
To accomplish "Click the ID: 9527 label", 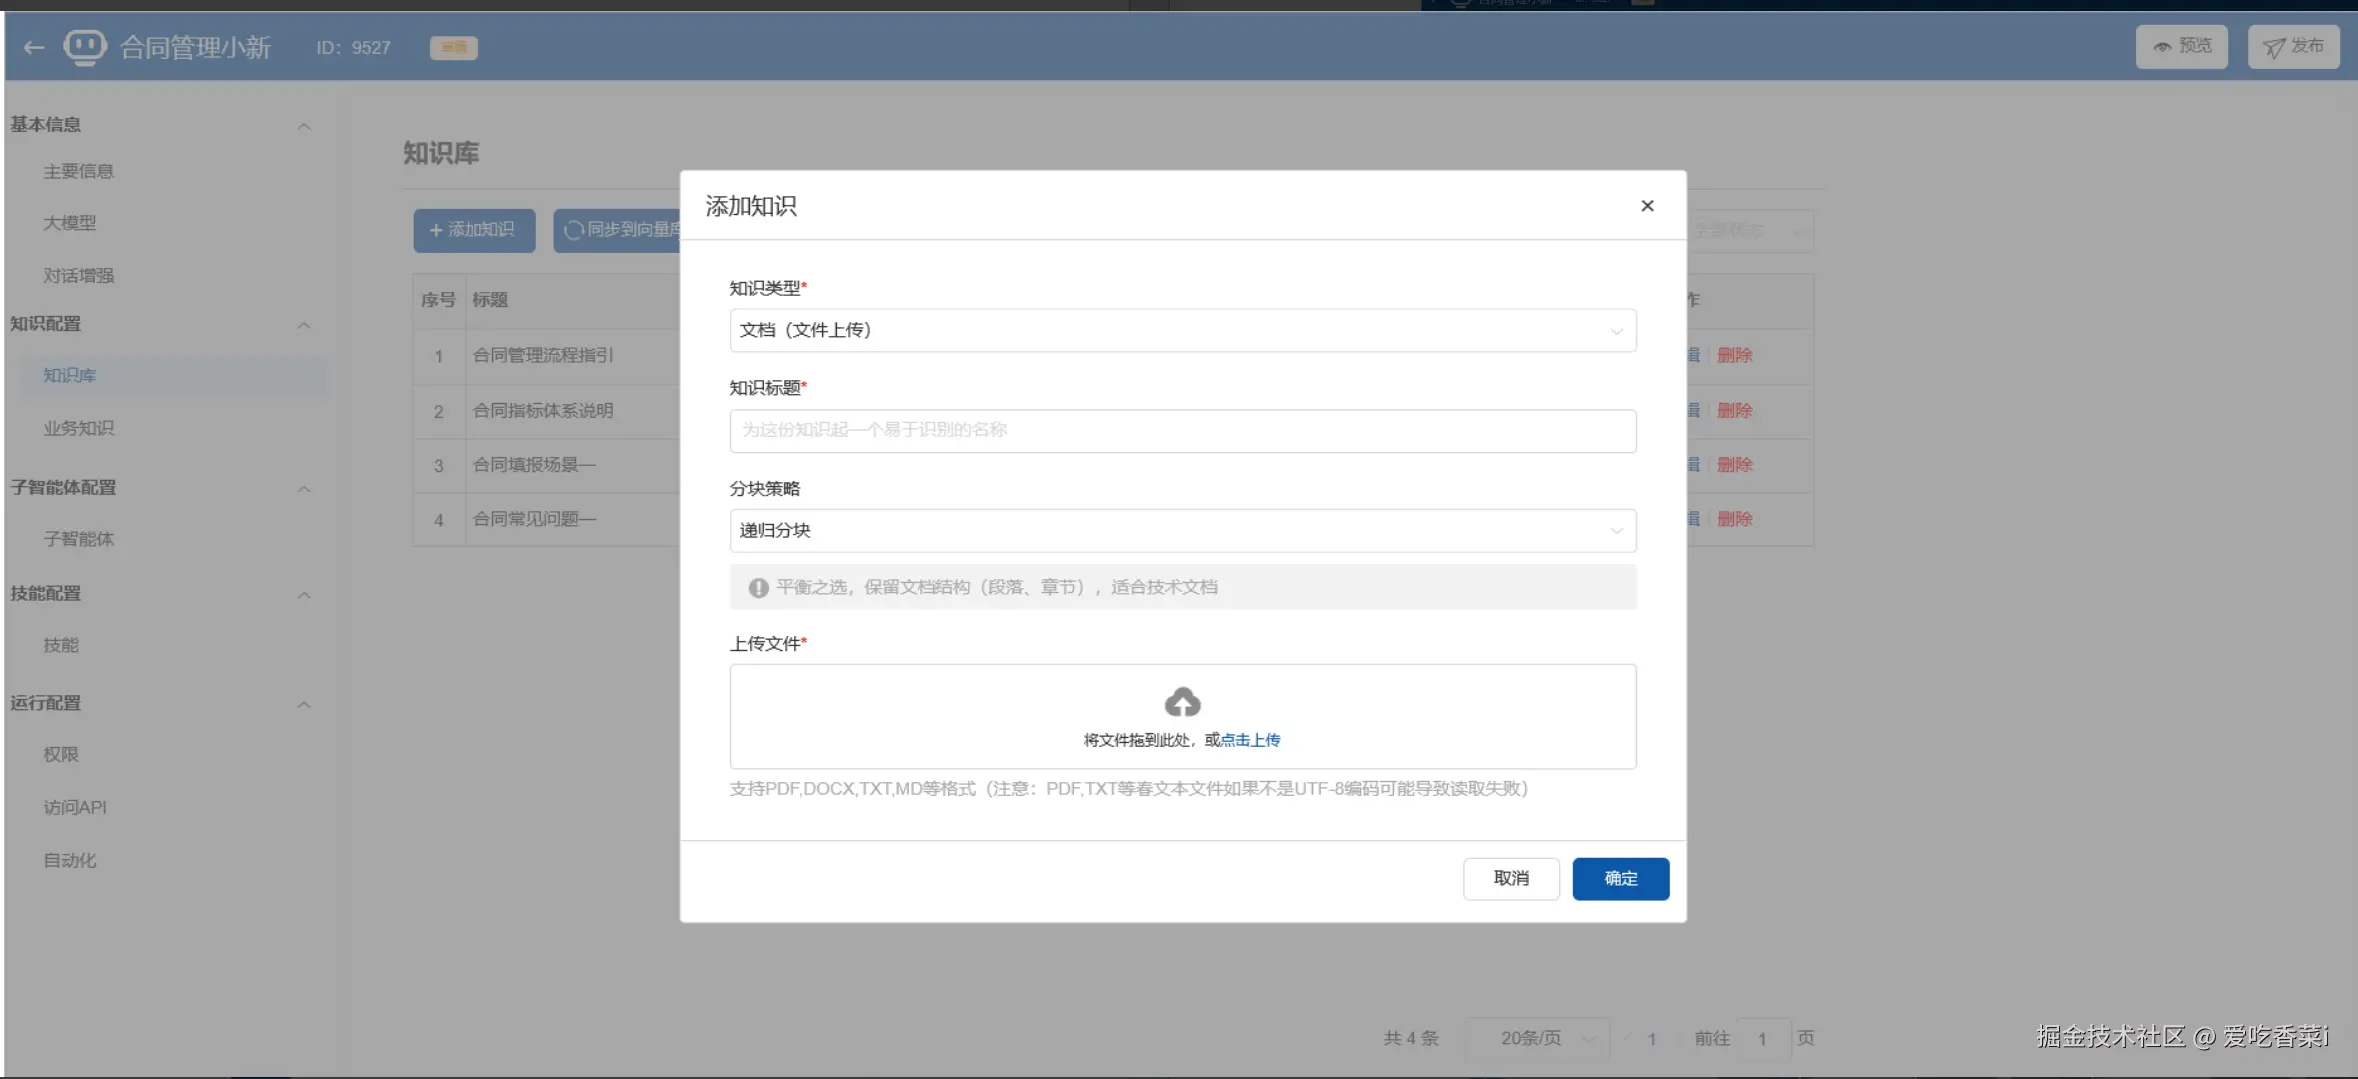I will (x=353, y=48).
